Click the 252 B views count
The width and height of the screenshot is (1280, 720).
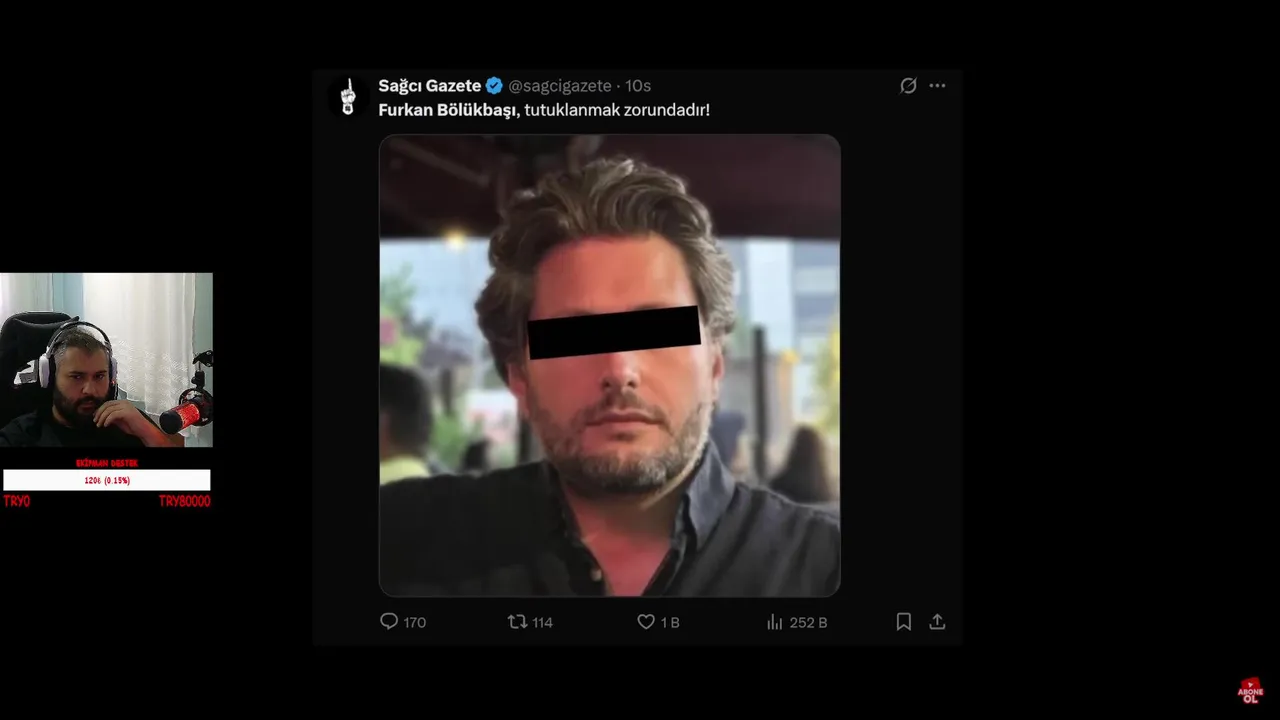808,623
